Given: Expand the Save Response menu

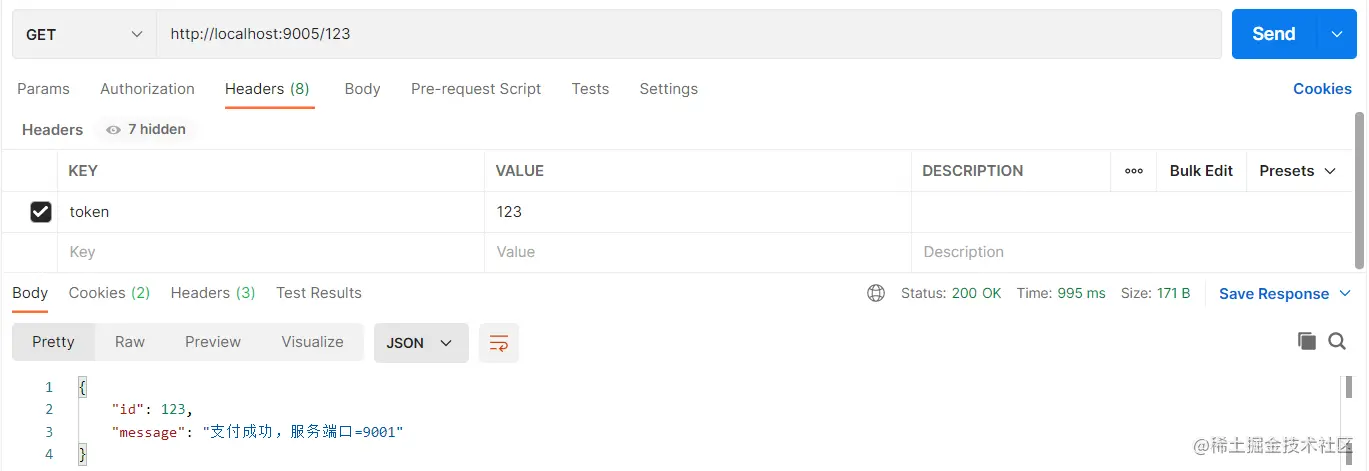Looking at the screenshot, I should pyautogui.click(x=1285, y=294).
